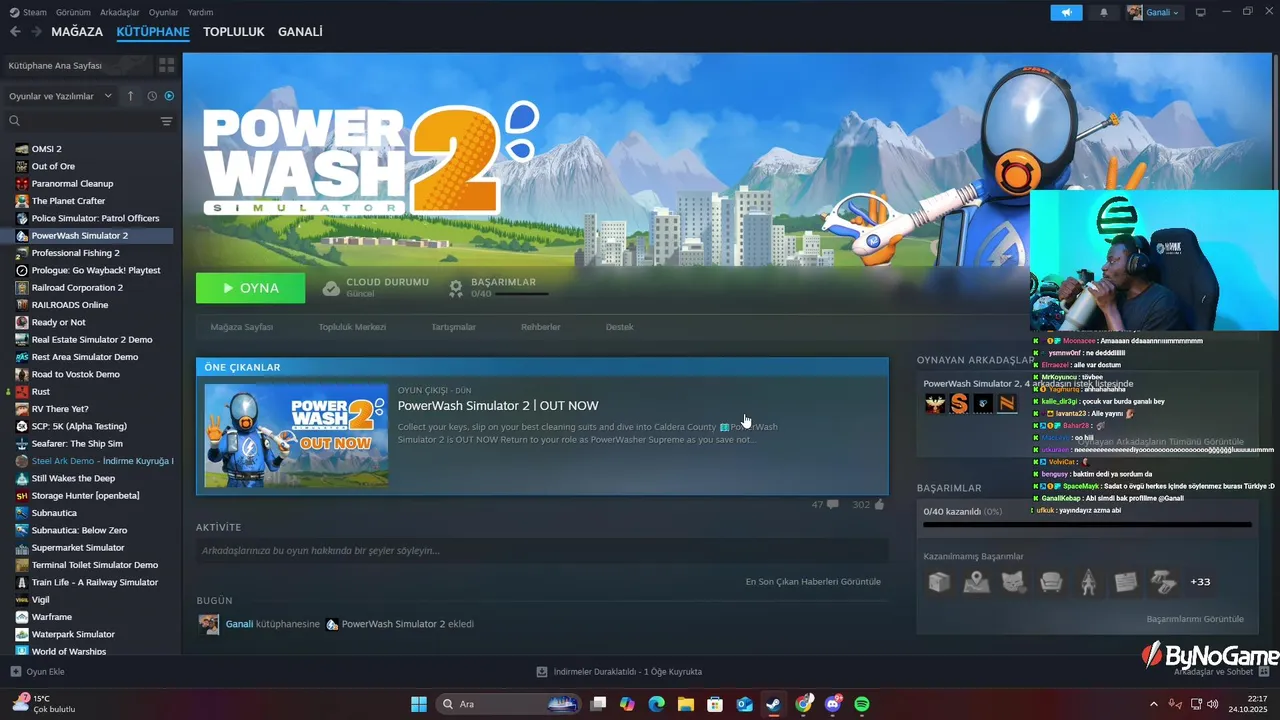This screenshot has width=1280, height=720.
Task: Switch library to grid collections view
Action: coord(166,65)
